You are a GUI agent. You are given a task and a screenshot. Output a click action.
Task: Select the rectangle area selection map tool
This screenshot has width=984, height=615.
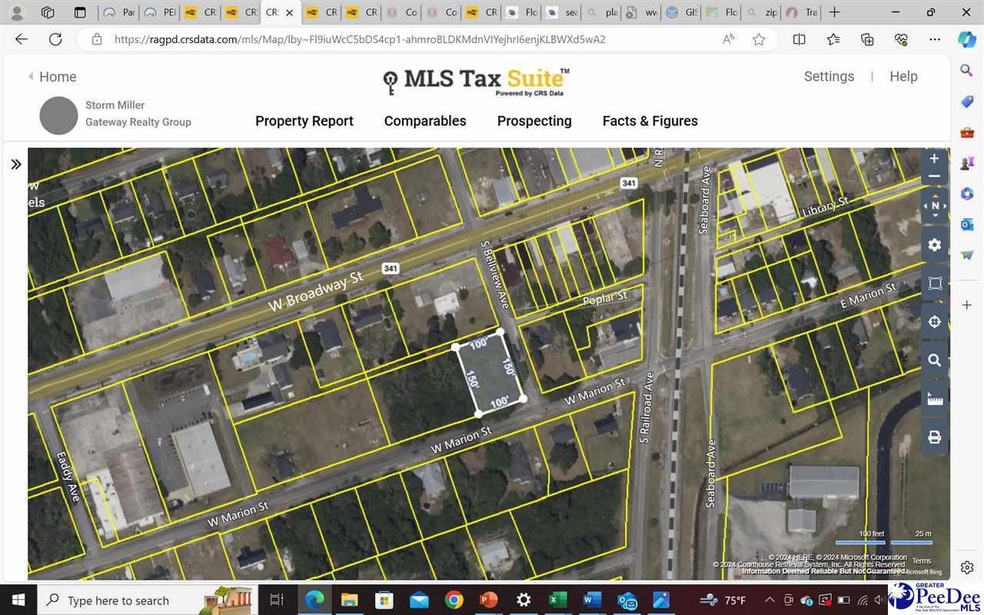point(934,282)
